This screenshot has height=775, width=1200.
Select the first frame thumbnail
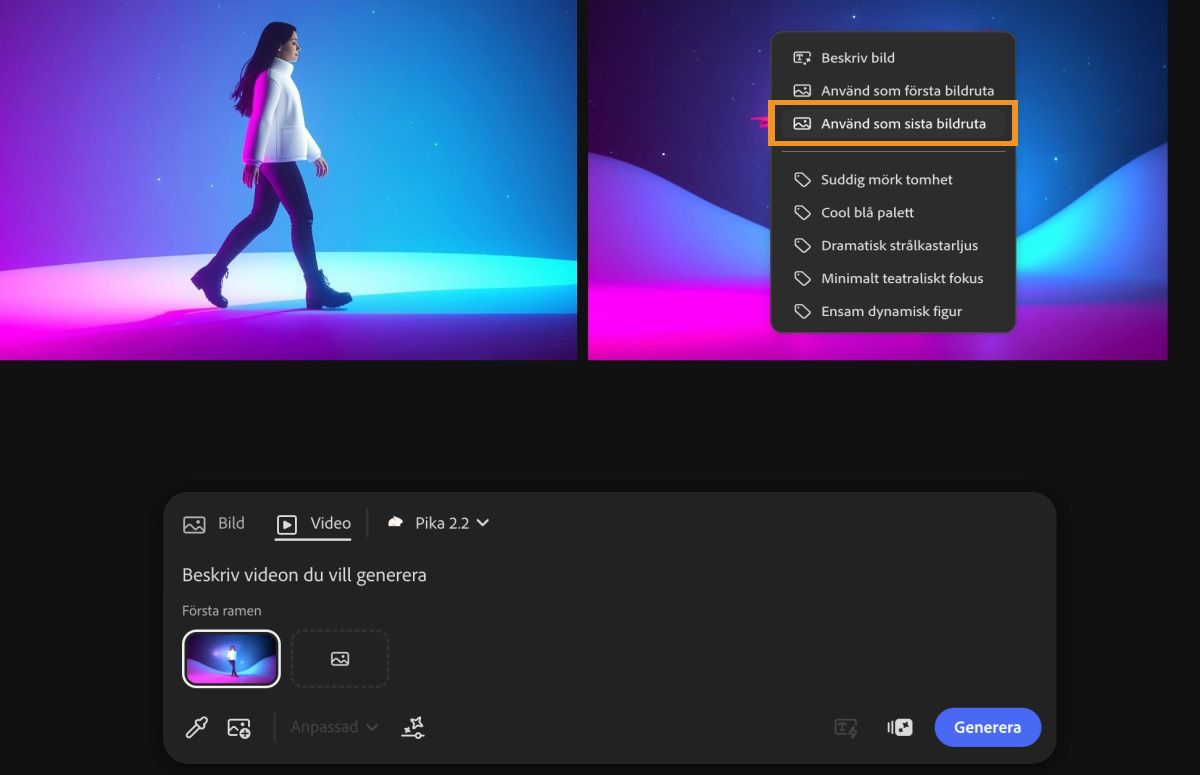pyautogui.click(x=231, y=659)
